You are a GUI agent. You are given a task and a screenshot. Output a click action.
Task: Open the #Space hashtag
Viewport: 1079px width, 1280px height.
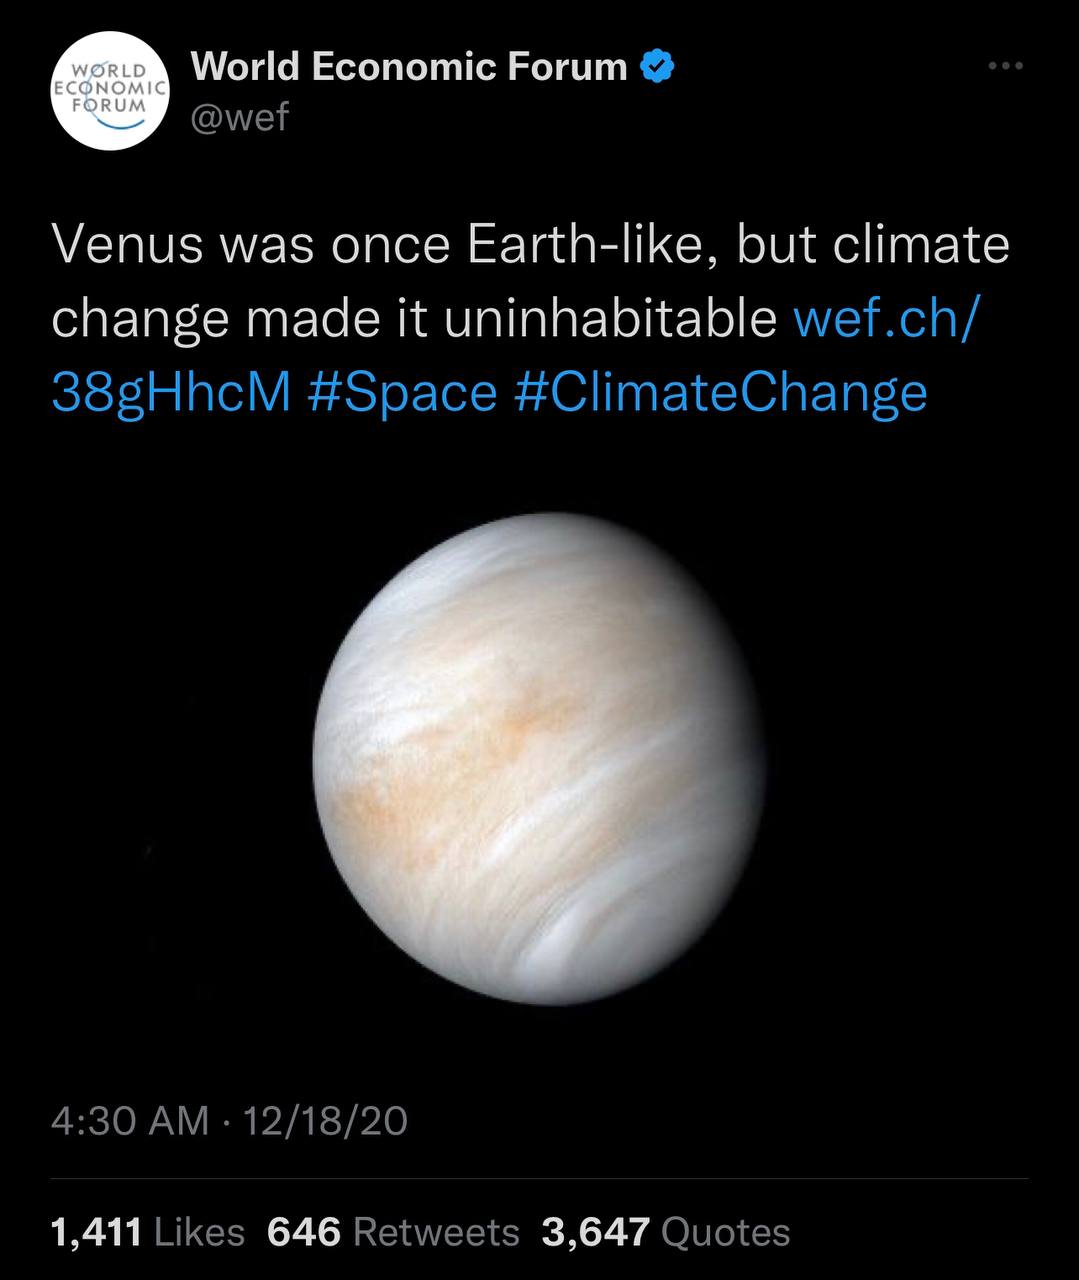coord(402,392)
